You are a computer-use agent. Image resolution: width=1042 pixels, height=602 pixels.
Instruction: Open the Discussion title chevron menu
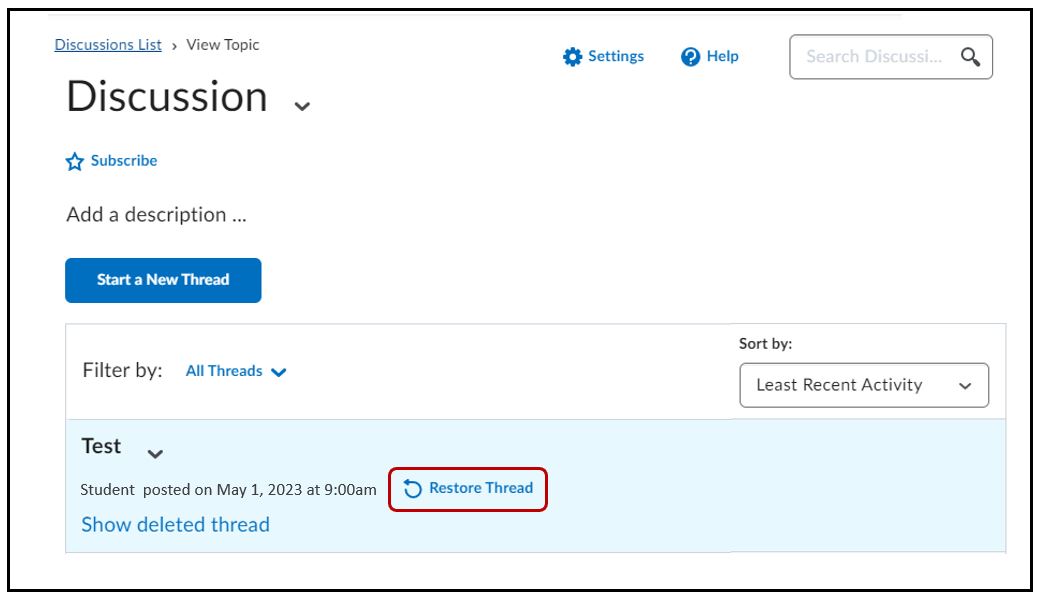[302, 106]
